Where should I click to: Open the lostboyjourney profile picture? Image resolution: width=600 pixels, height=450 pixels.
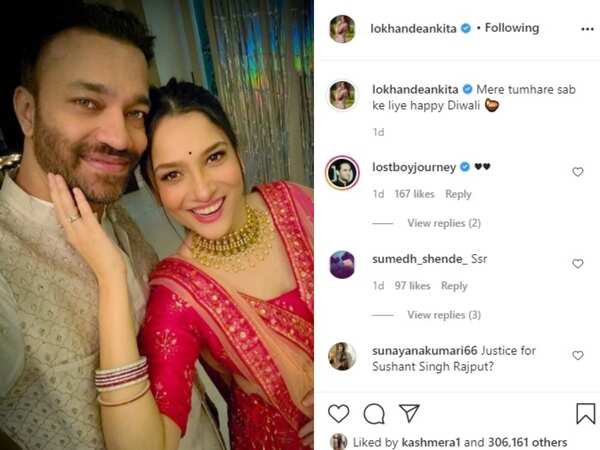342,173
